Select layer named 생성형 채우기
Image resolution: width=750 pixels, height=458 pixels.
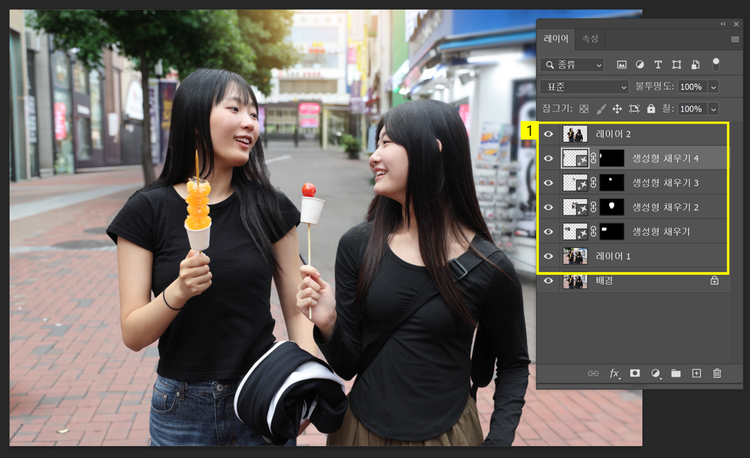point(661,231)
